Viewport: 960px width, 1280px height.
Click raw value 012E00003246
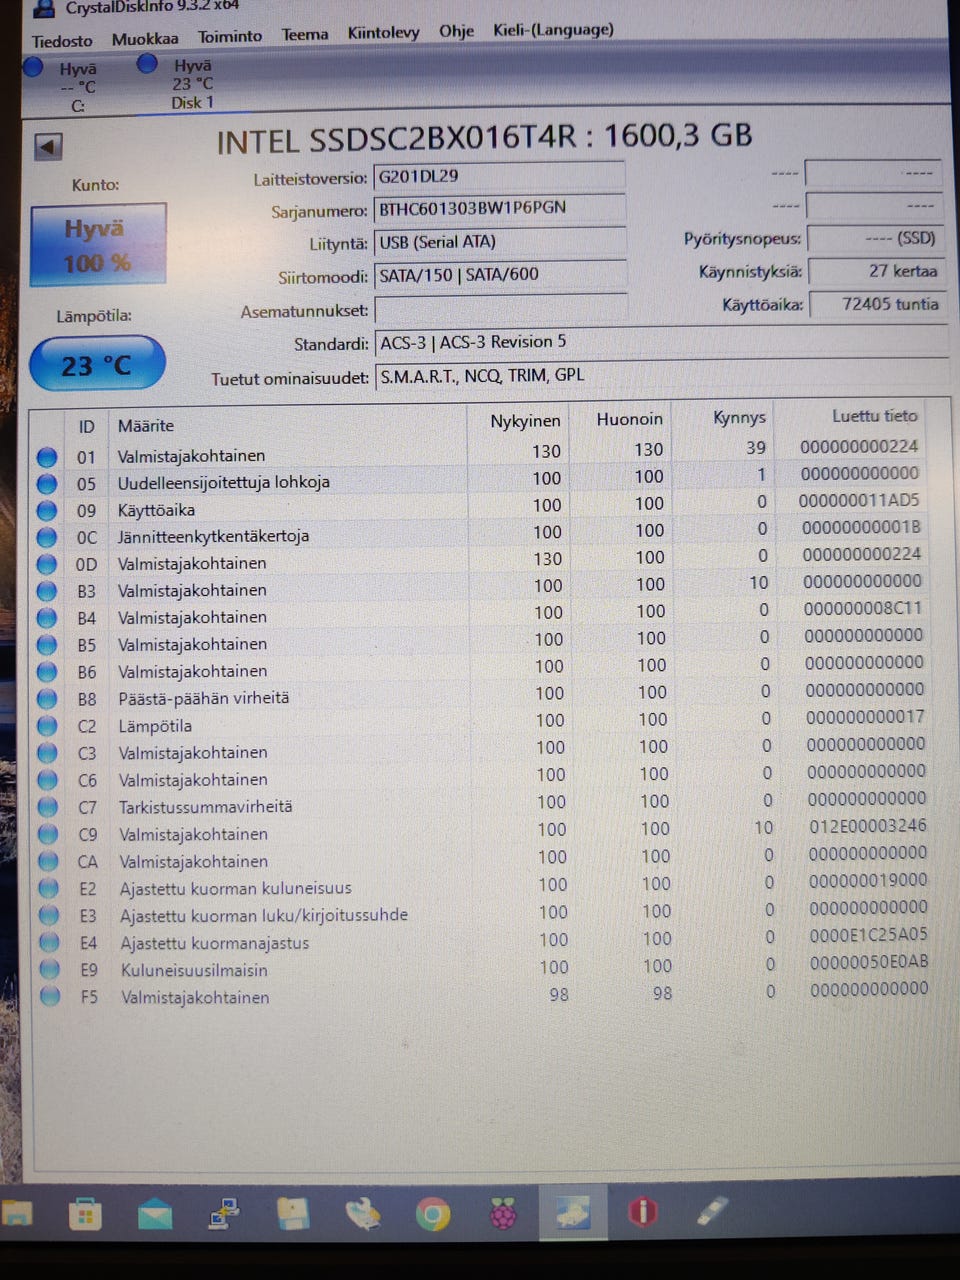[867, 826]
